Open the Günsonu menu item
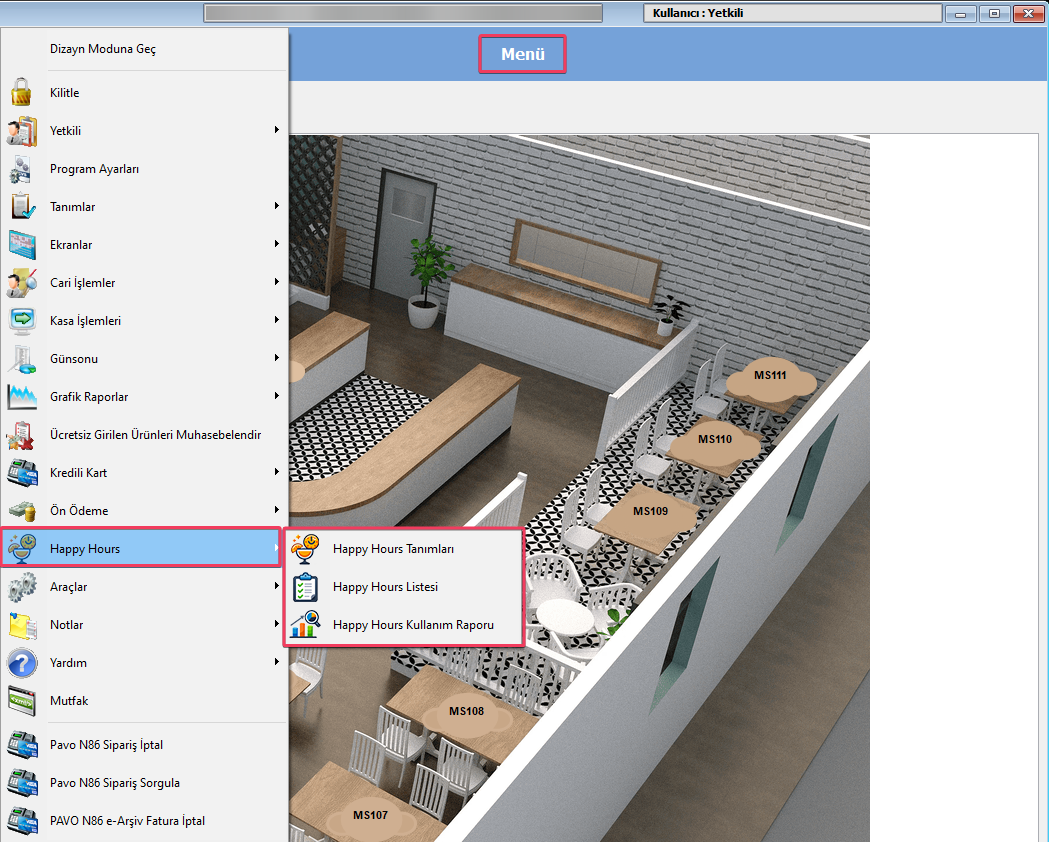Image resolution: width=1049 pixels, height=842 pixels. coord(74,359)
